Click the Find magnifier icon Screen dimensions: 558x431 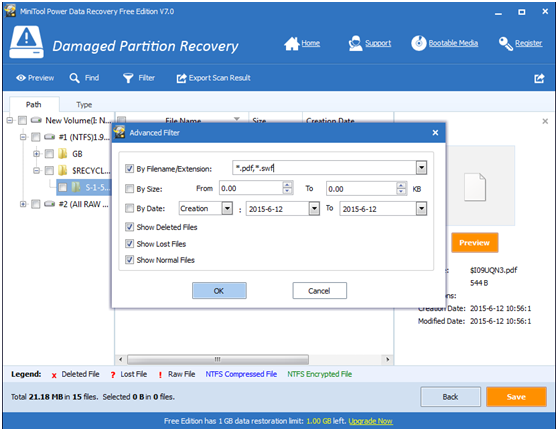[74, 78]
